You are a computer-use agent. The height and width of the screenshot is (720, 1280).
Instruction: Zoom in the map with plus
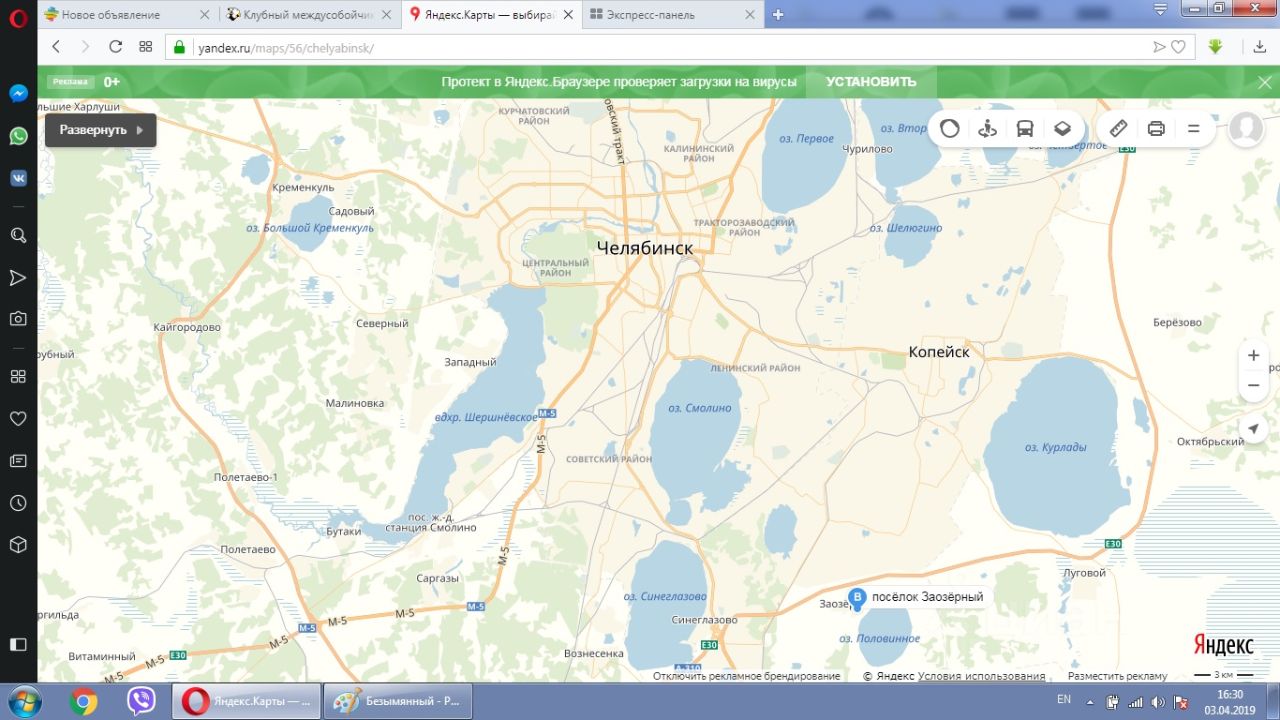[1253, 355]
